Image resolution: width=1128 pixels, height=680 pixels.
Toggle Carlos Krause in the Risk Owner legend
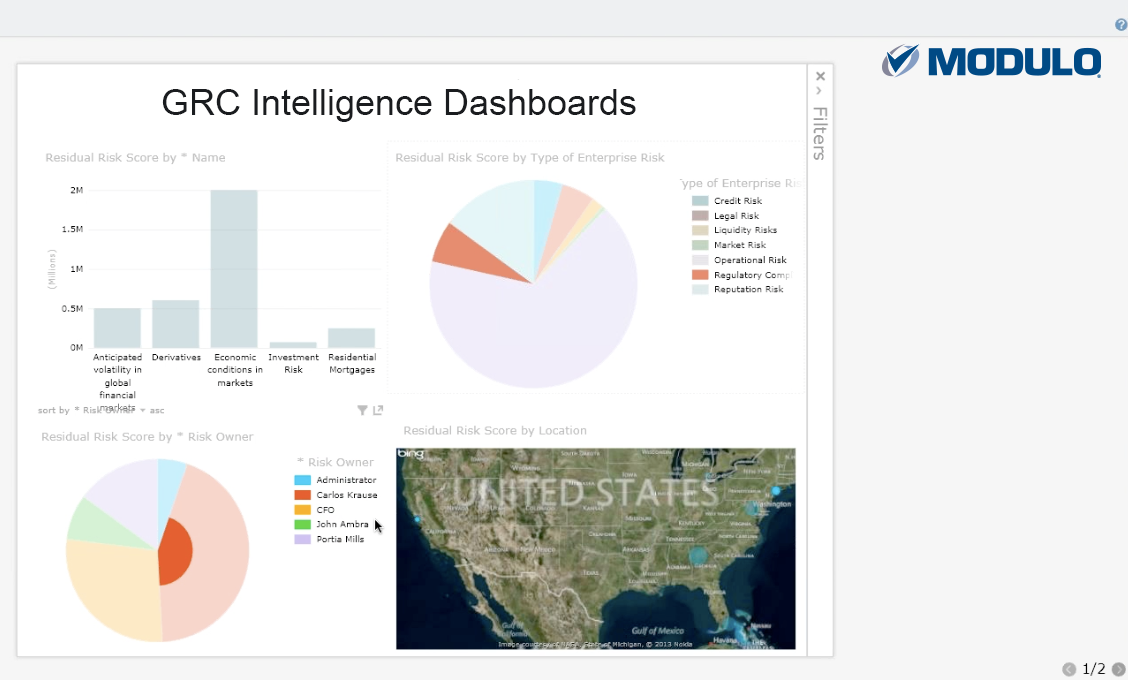[348, 494]
